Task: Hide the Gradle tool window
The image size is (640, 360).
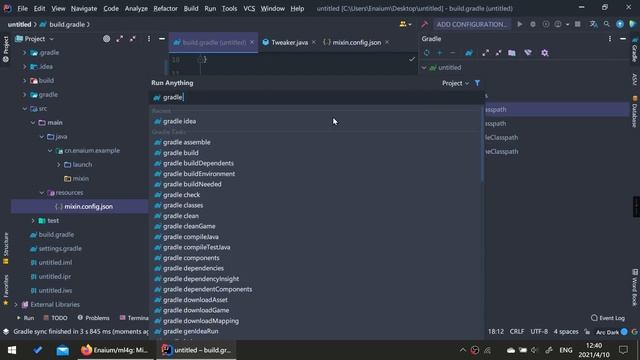Action: tap(623, 39)
